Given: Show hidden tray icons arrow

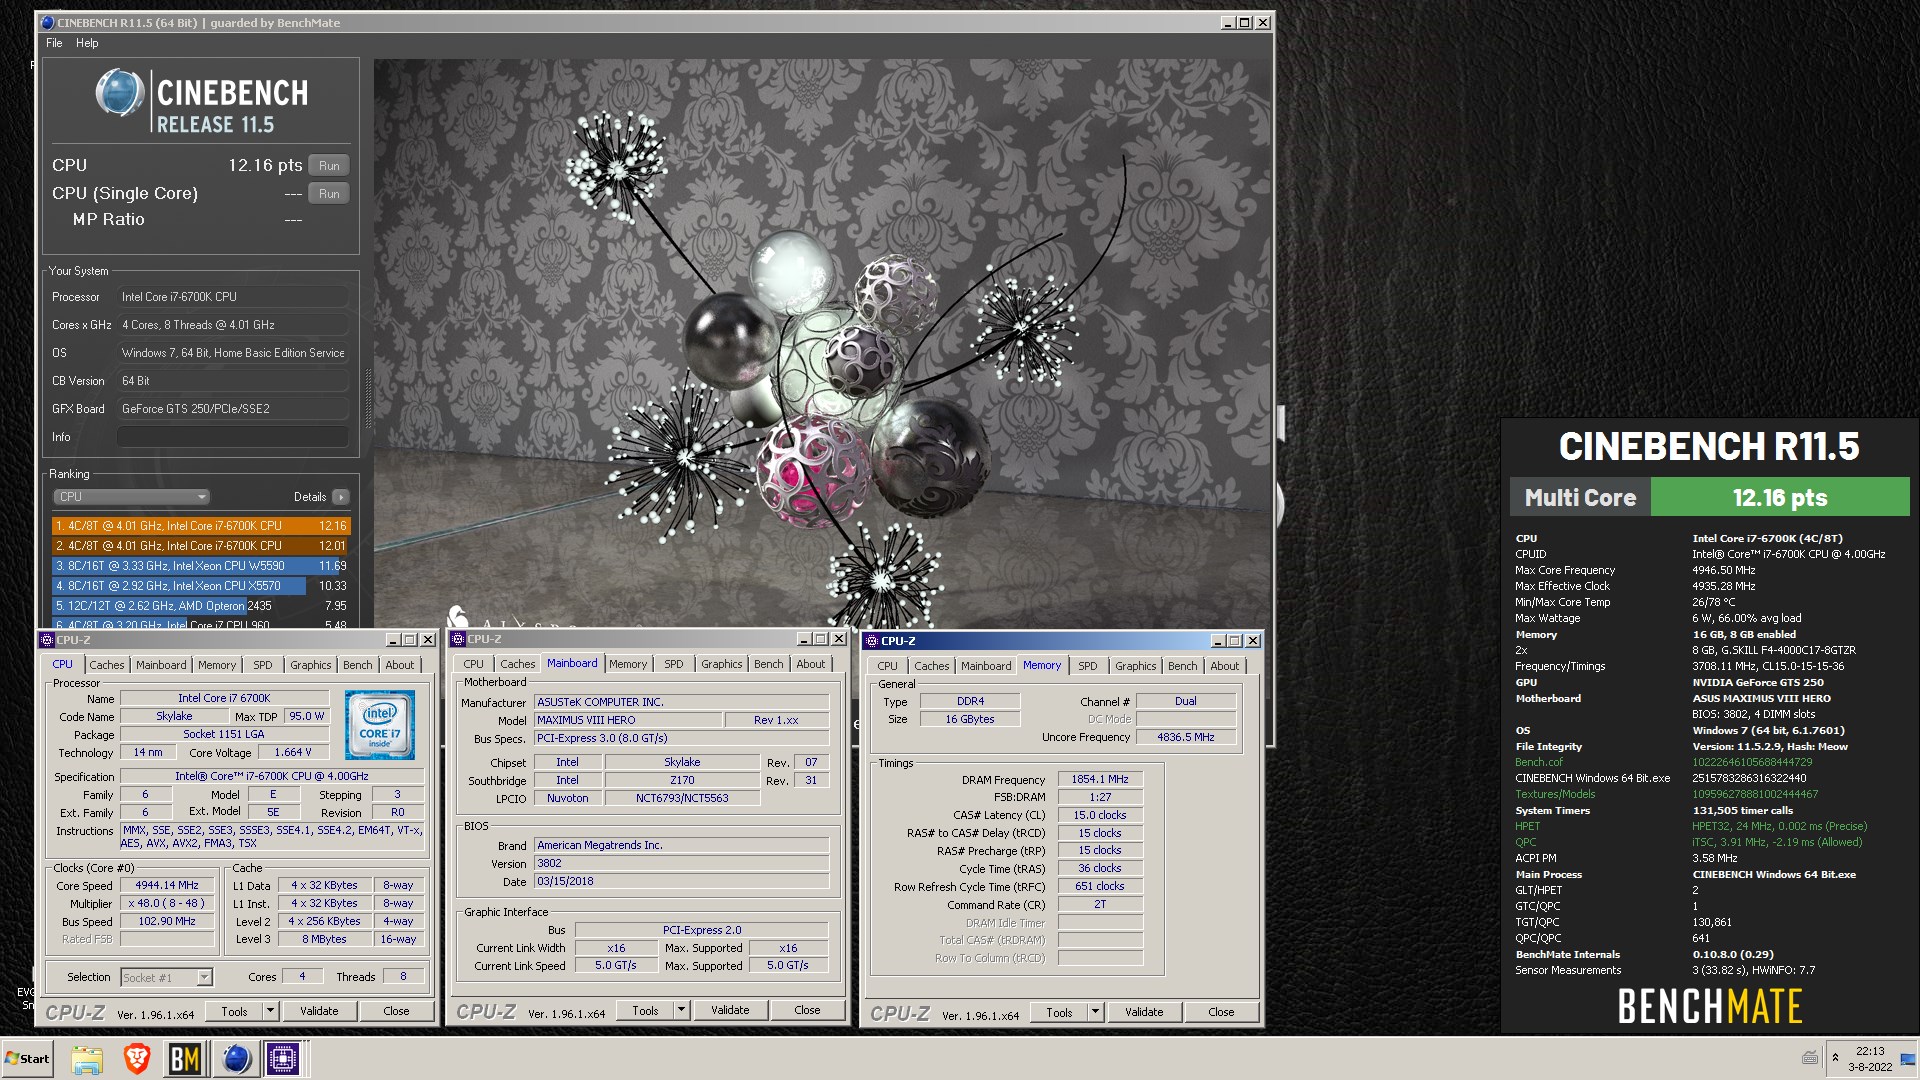Looking at the screenshot, I should (x=1835, y=1058).
